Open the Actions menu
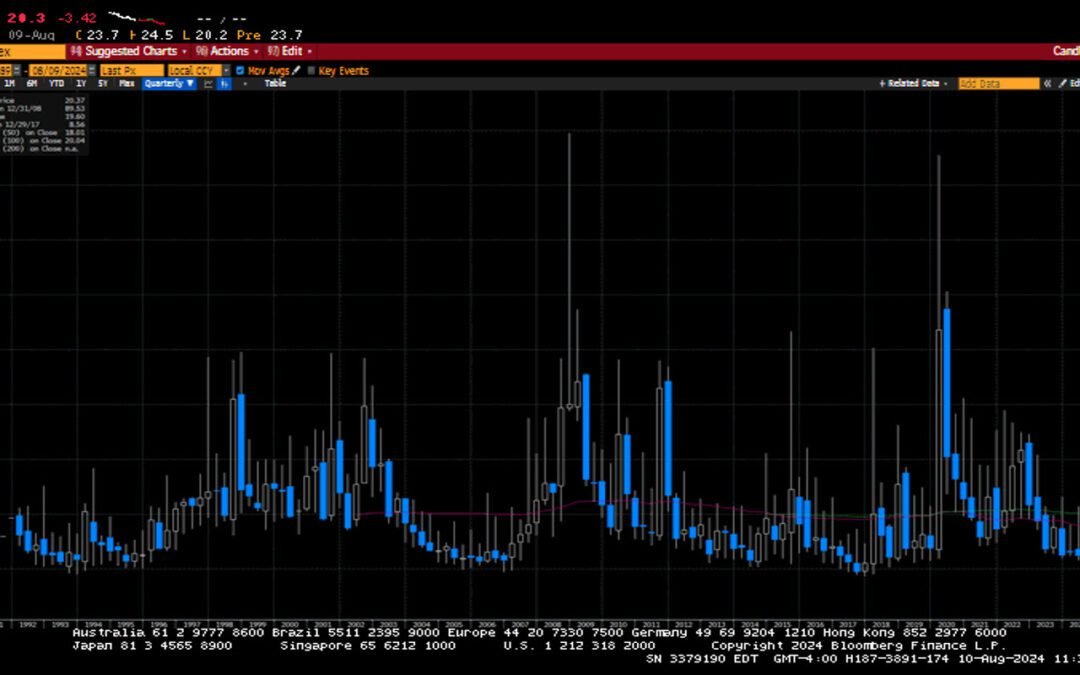The height and width of the screenshot is (675, 1080). point(227,51)
